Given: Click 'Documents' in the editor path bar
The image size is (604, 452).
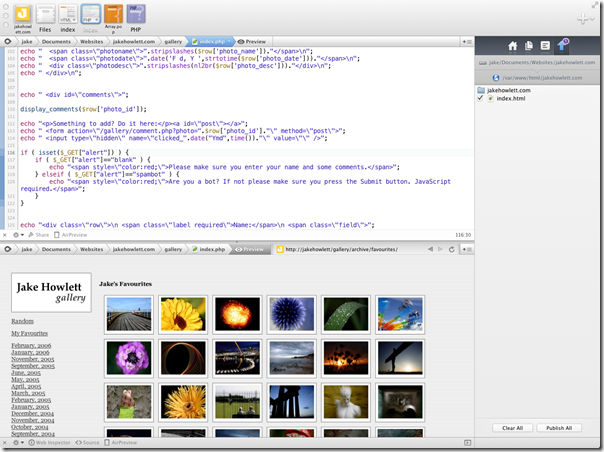Looking at the screenshot, I should [56, 41].
